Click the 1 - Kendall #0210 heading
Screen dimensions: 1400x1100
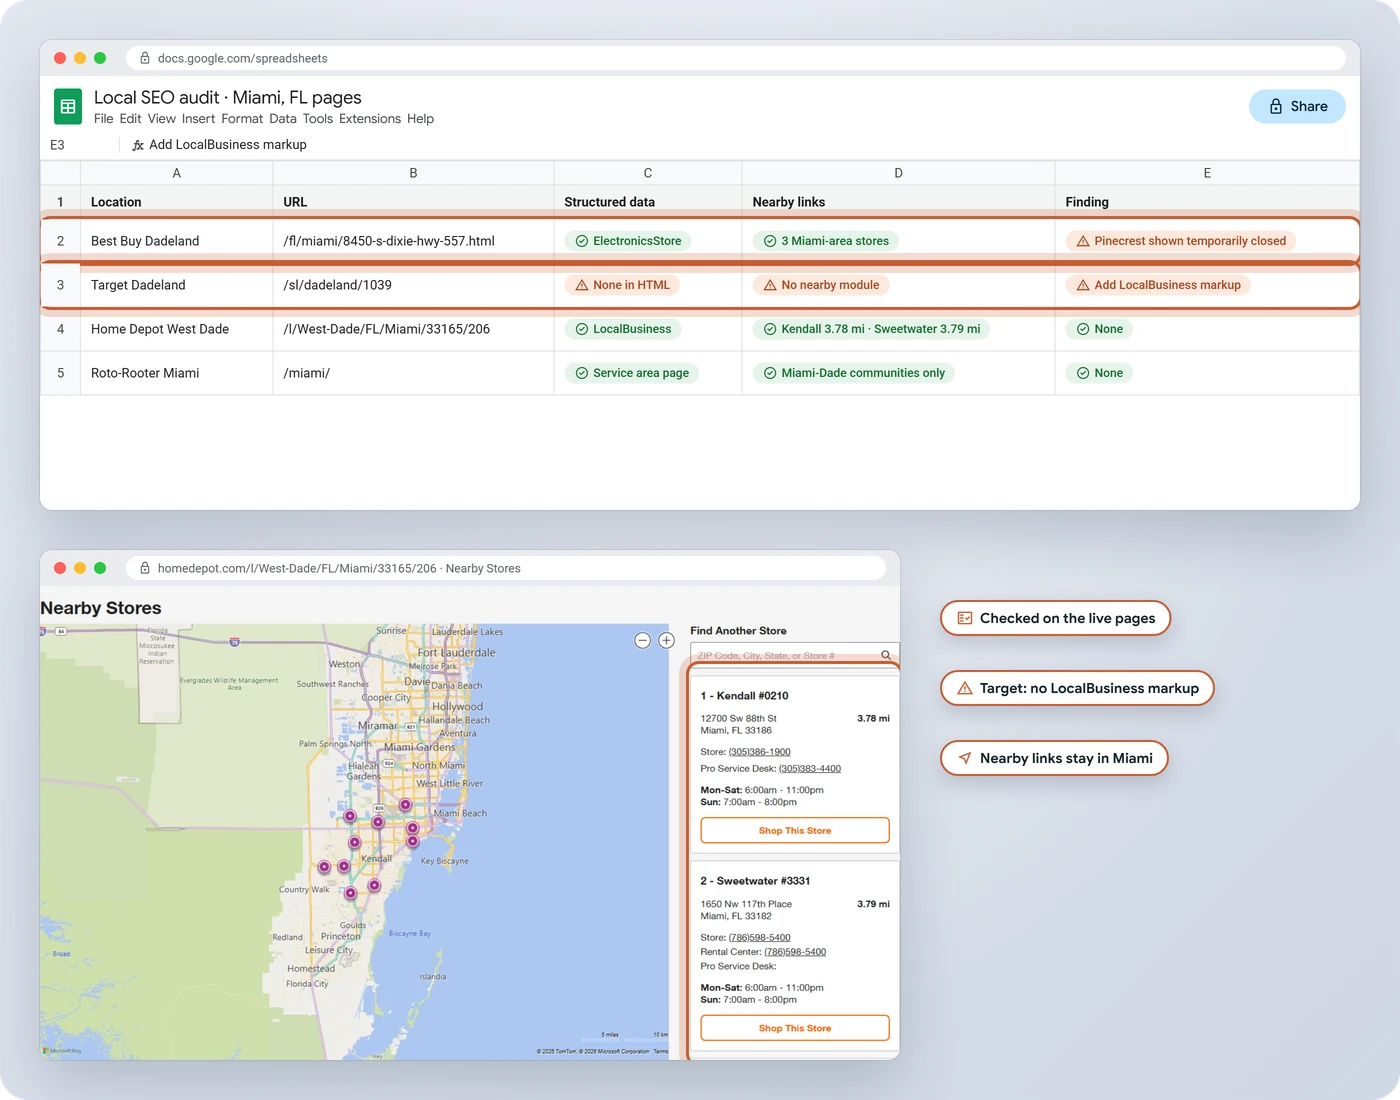(744, 696)
